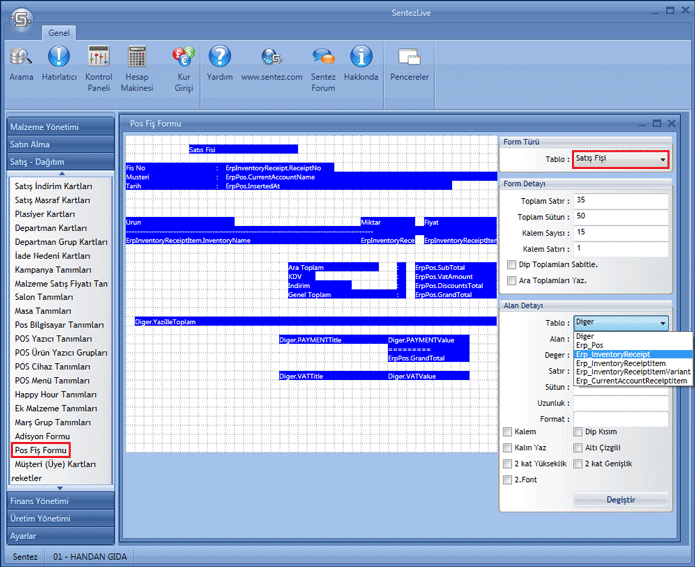Image resolution: width=695 pixels, height=567 pixels.
Task: Click the Hakkında info icon
Action: (x=361, y=58)
